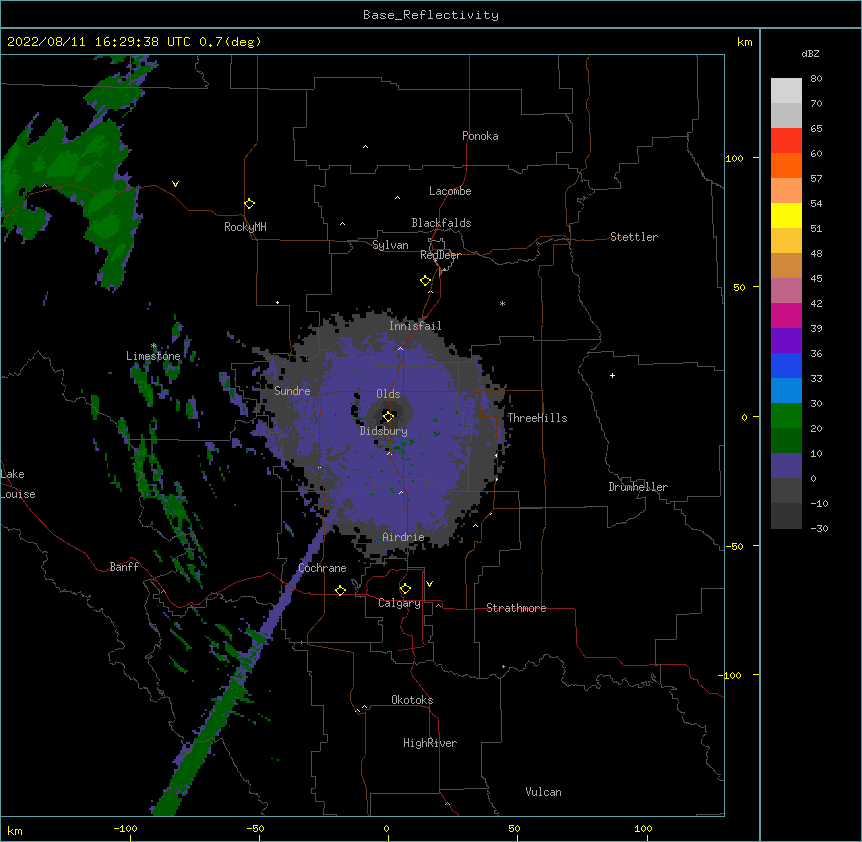Click the Cochrane city label
The height and width of the screenshot is (842, 862).
(322, 568)
